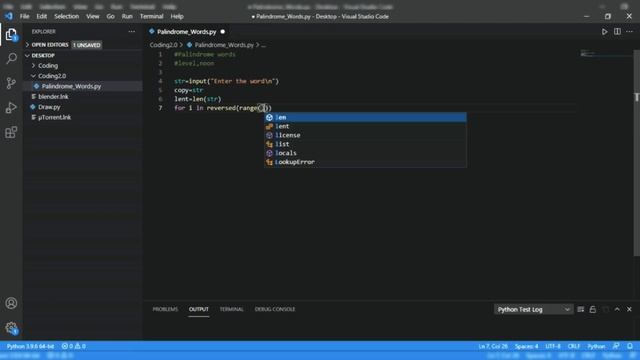Close the bottom panel
Viewport: 640px width, 360px height.
pyautogui.click(x=629, y=309)
